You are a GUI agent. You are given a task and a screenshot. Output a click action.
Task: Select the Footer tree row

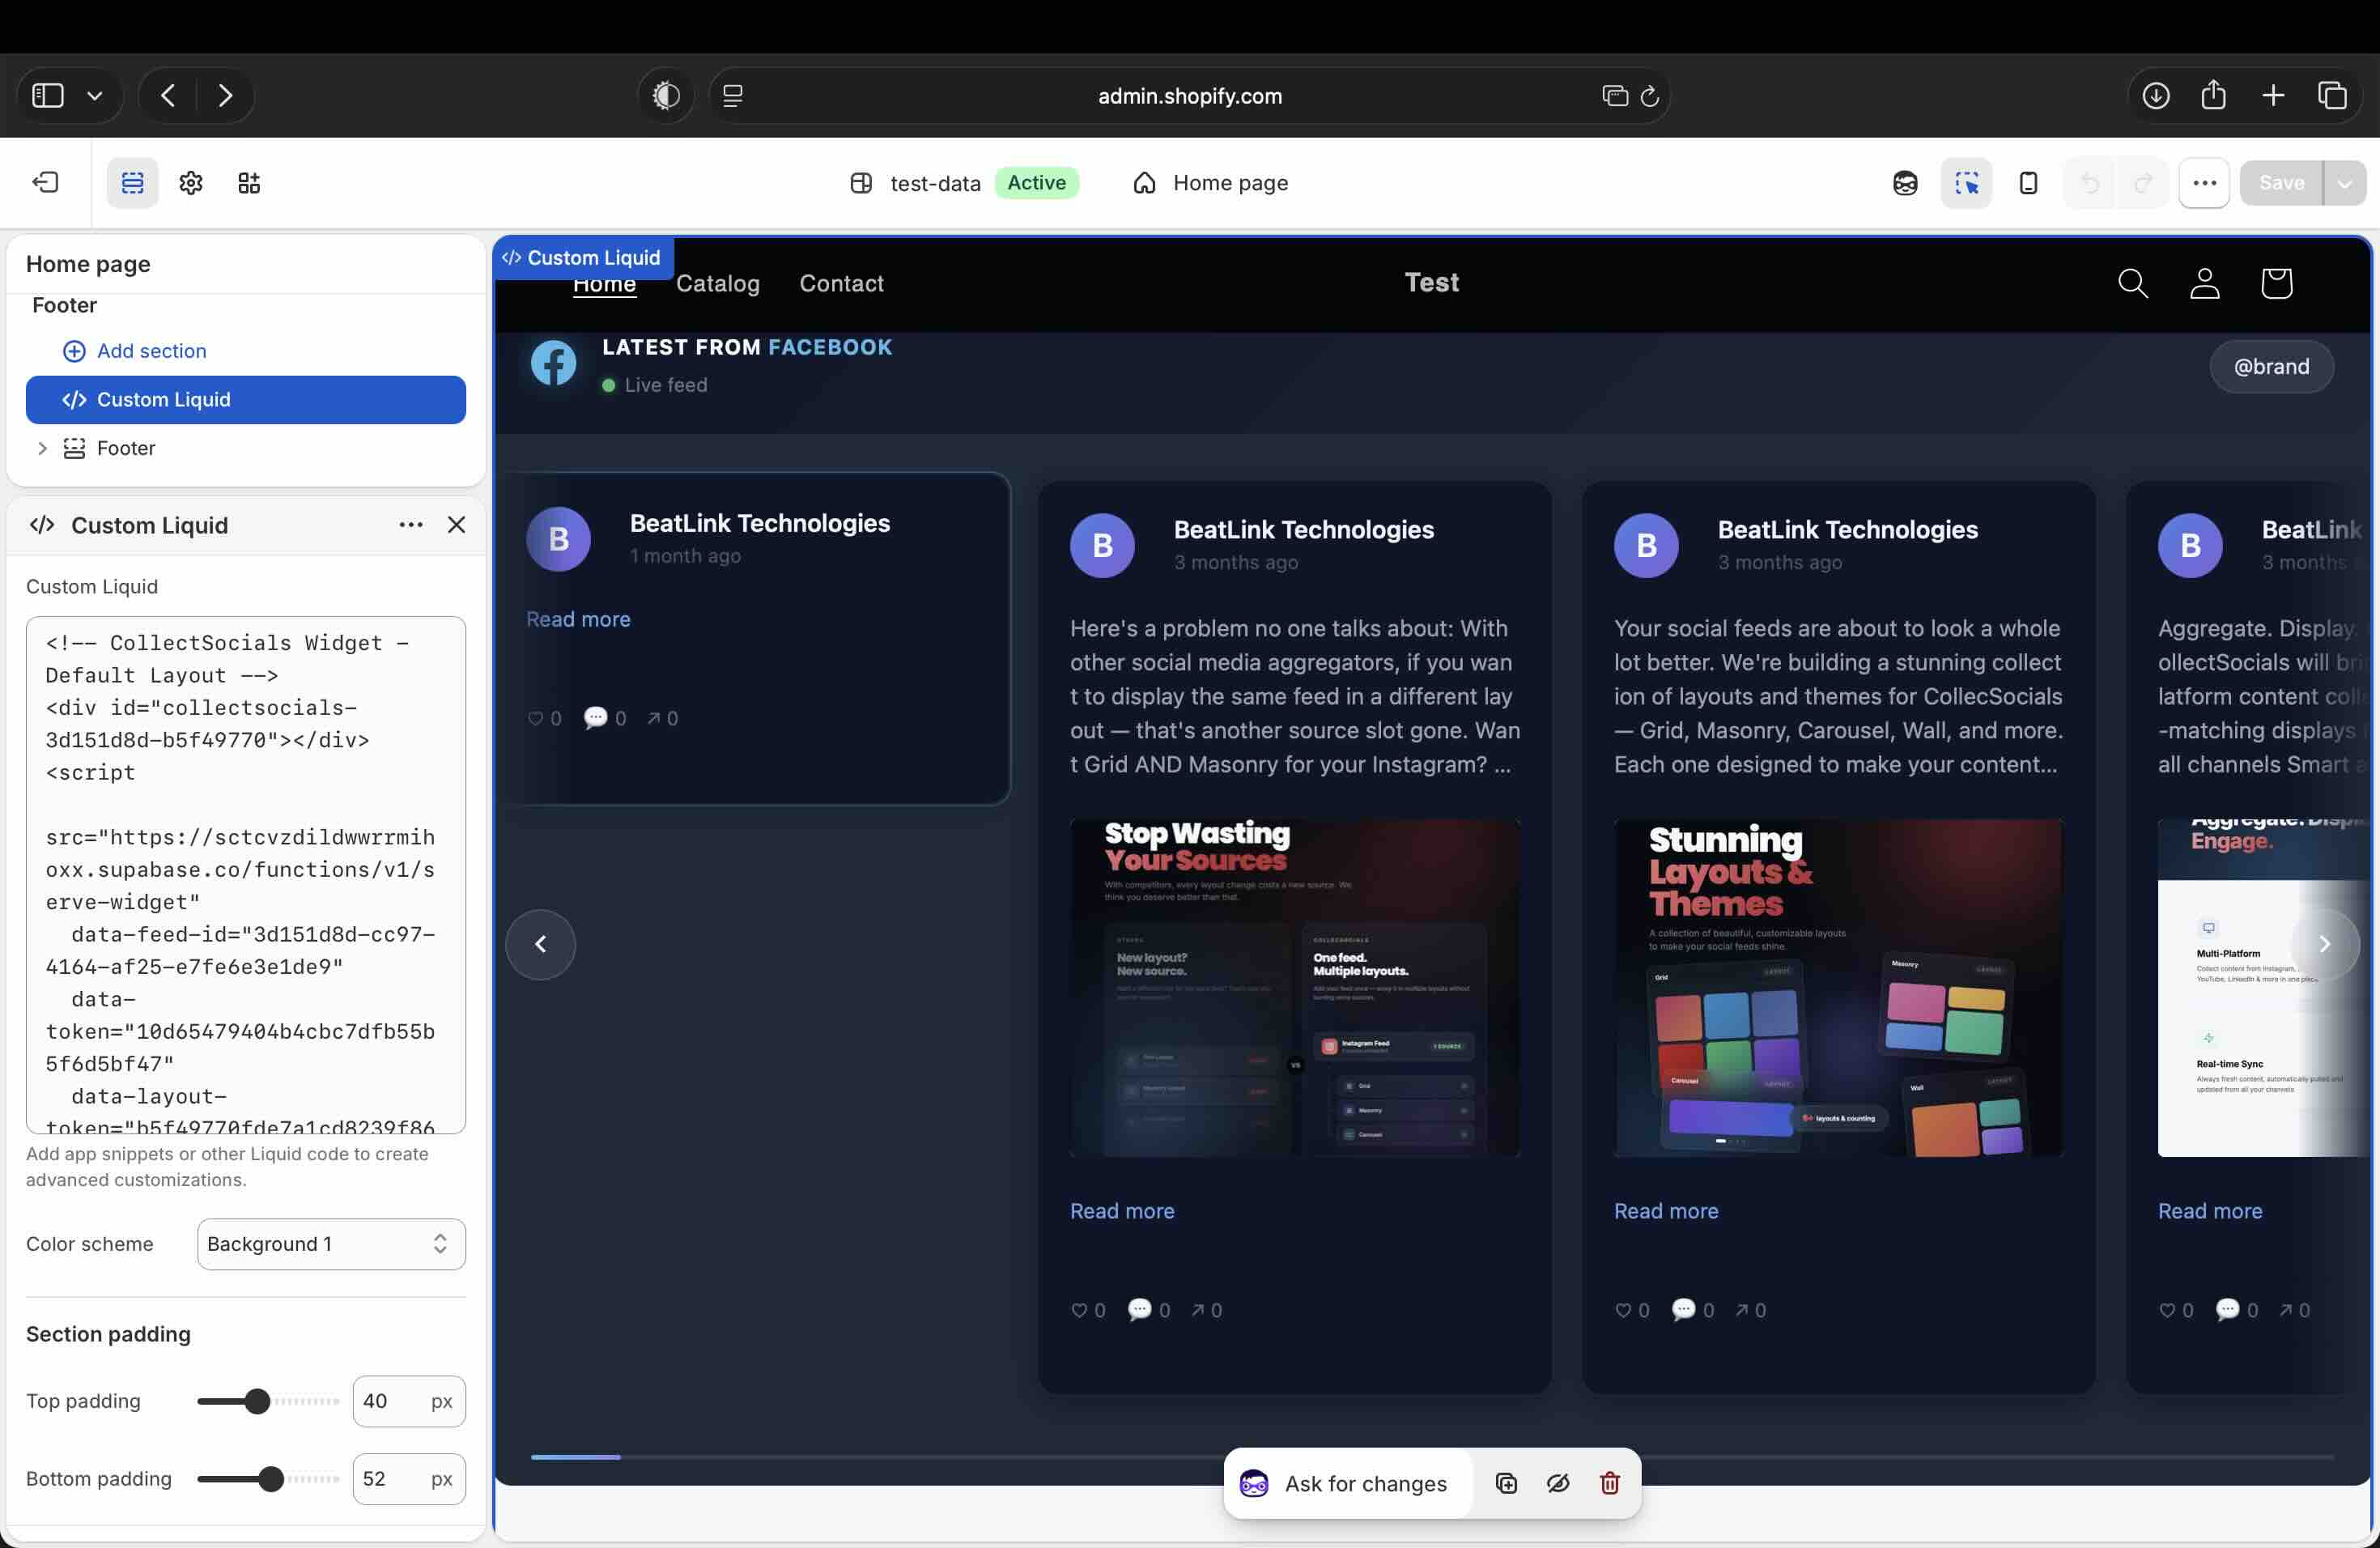246,448
